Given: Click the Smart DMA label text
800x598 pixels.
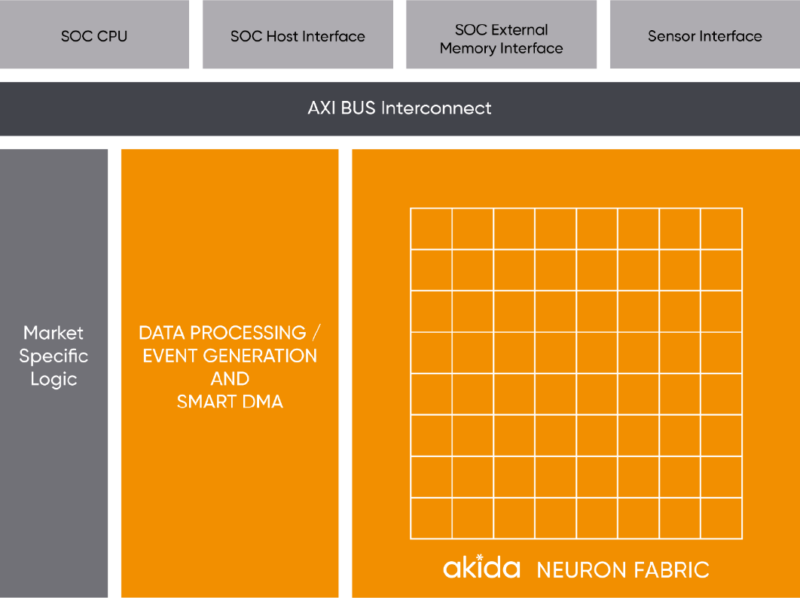Looking at the screenshot, I should click(x=229, y=401).
